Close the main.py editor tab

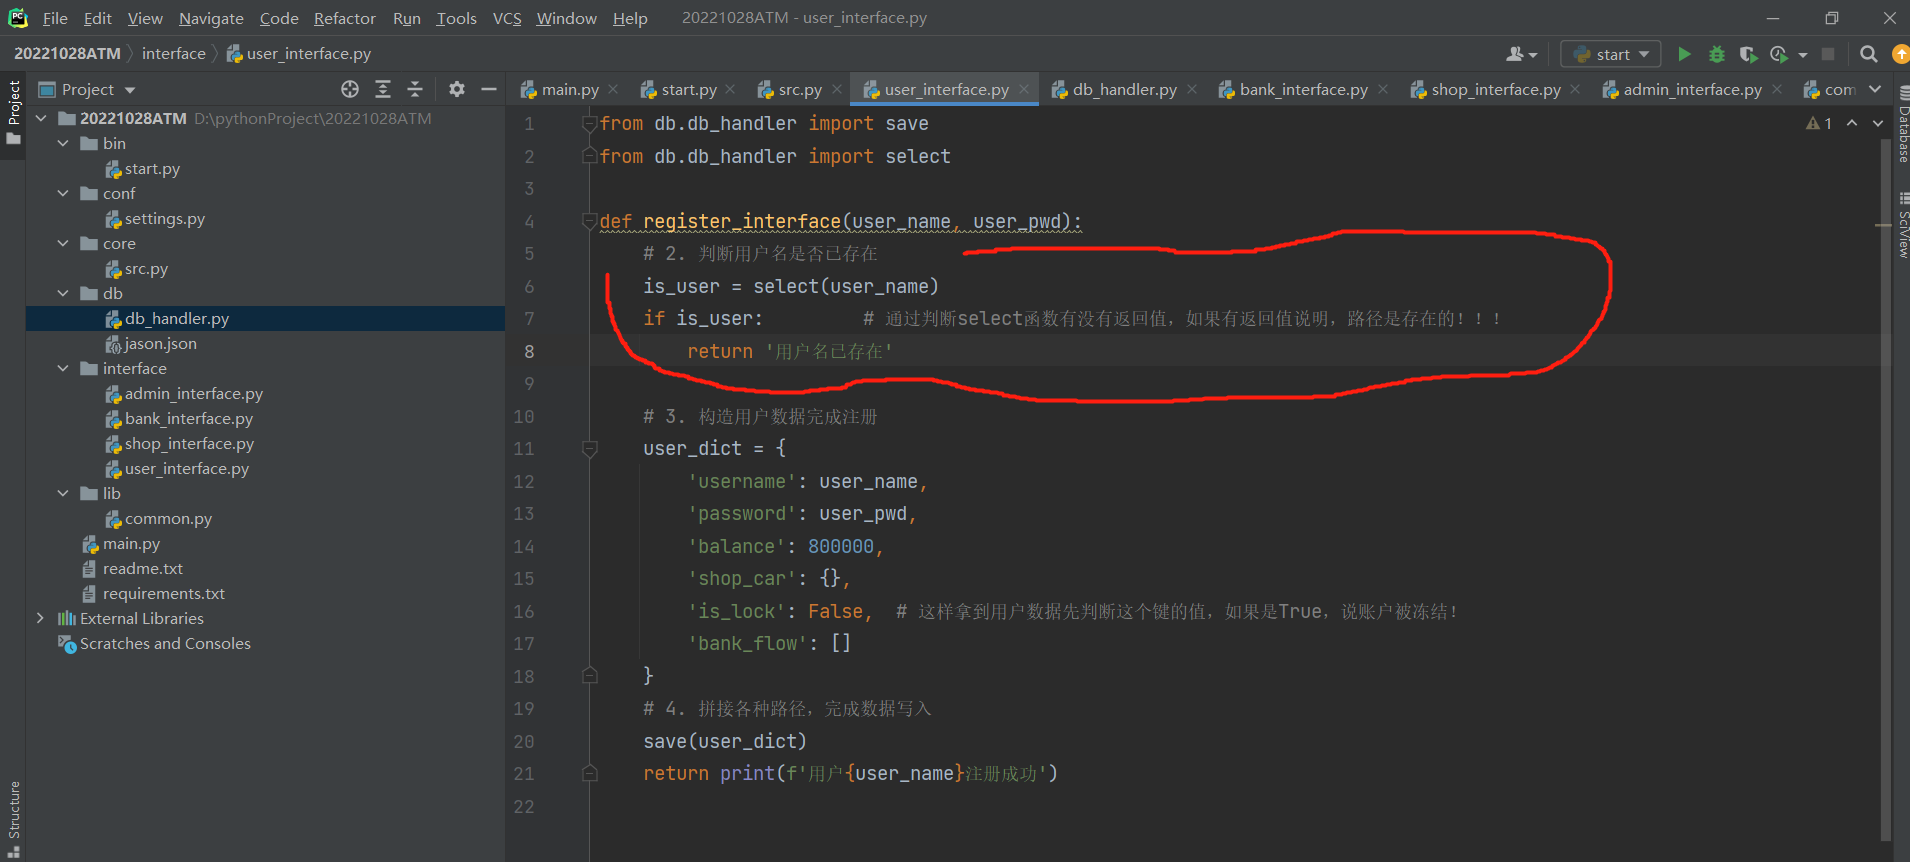tap(613, 89)
